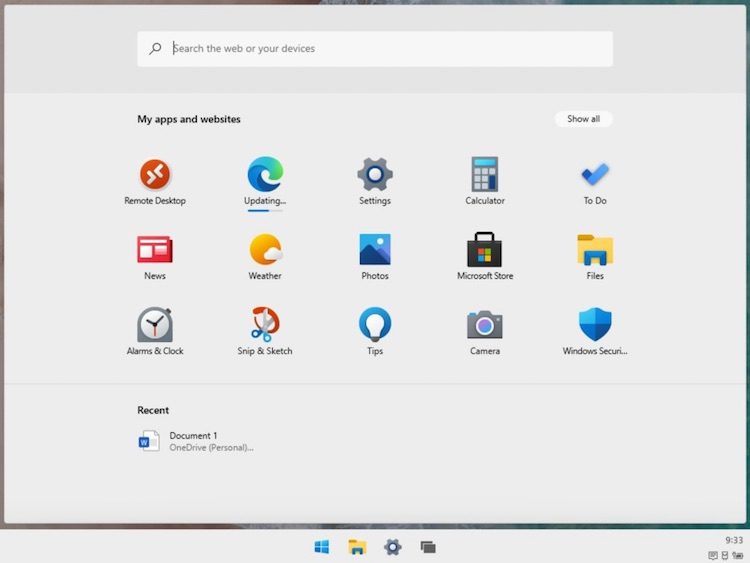Open the Files app in the grid
The width and height of the screenshot is (750, 563).
pos(595,250)
